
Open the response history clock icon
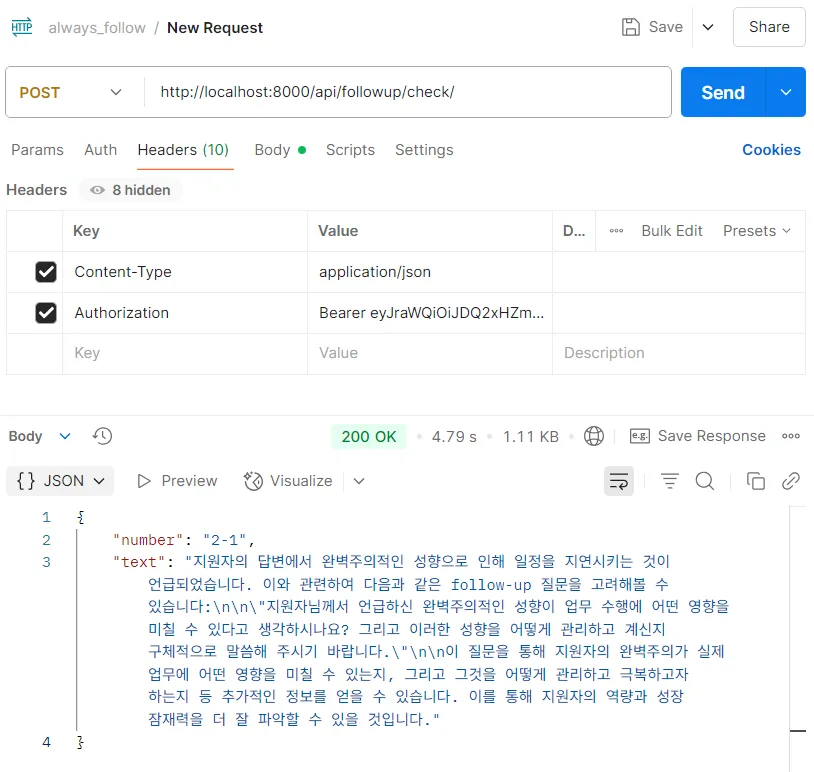[102, 436]
